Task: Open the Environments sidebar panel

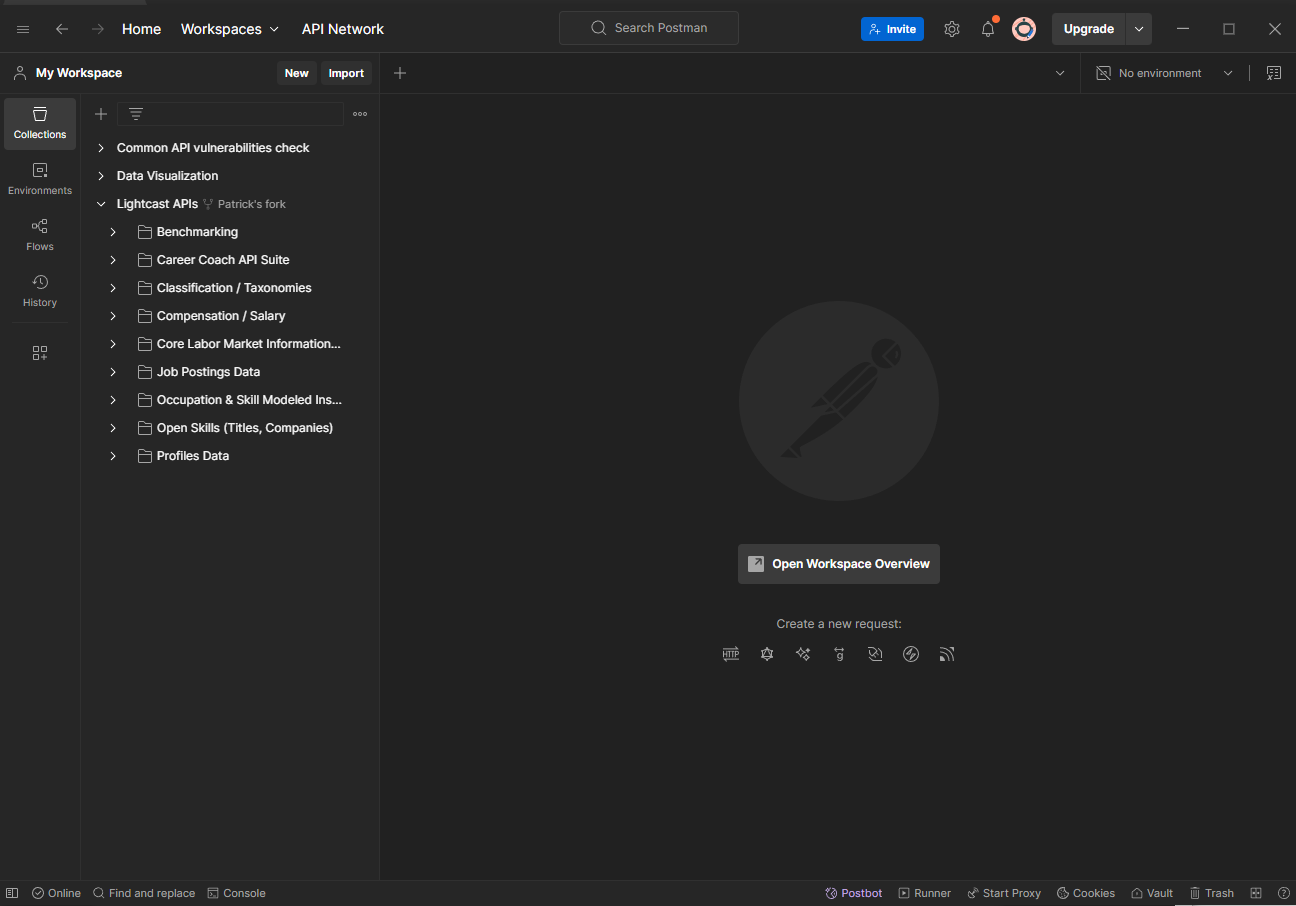Action: [x=40, y=179]
